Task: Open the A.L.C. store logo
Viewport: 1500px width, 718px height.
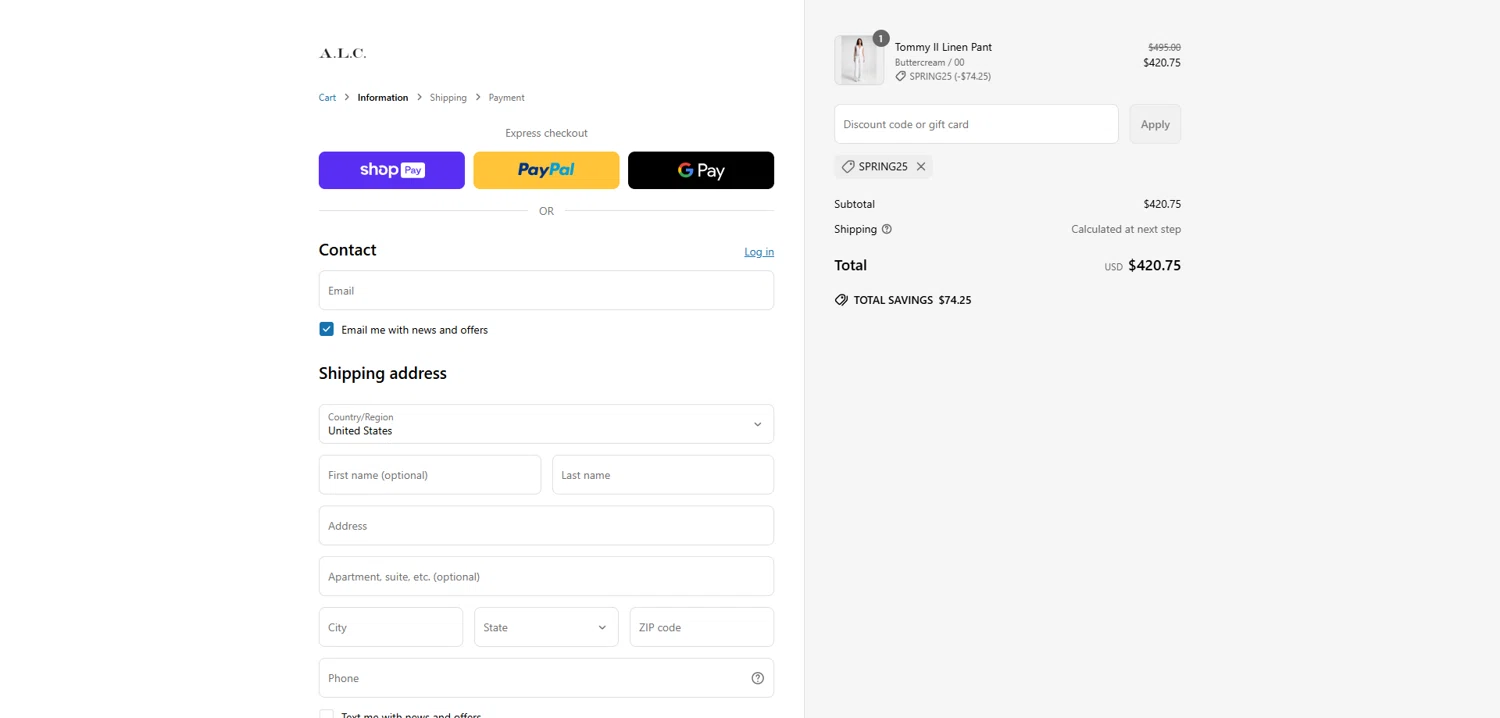Action: [x=342, y=53]
